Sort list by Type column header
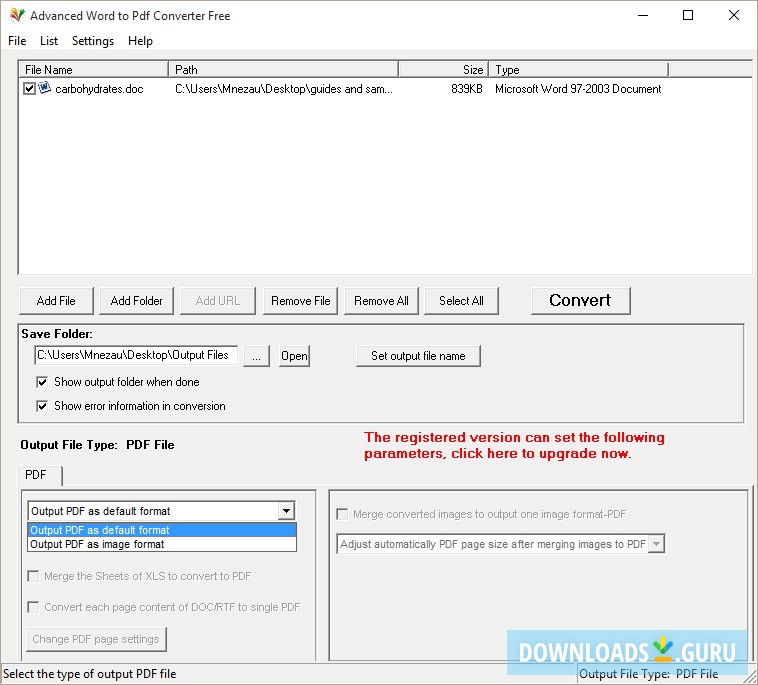This screenshot has width=758, height=685. pyautogui.click(x=578, y=70)
